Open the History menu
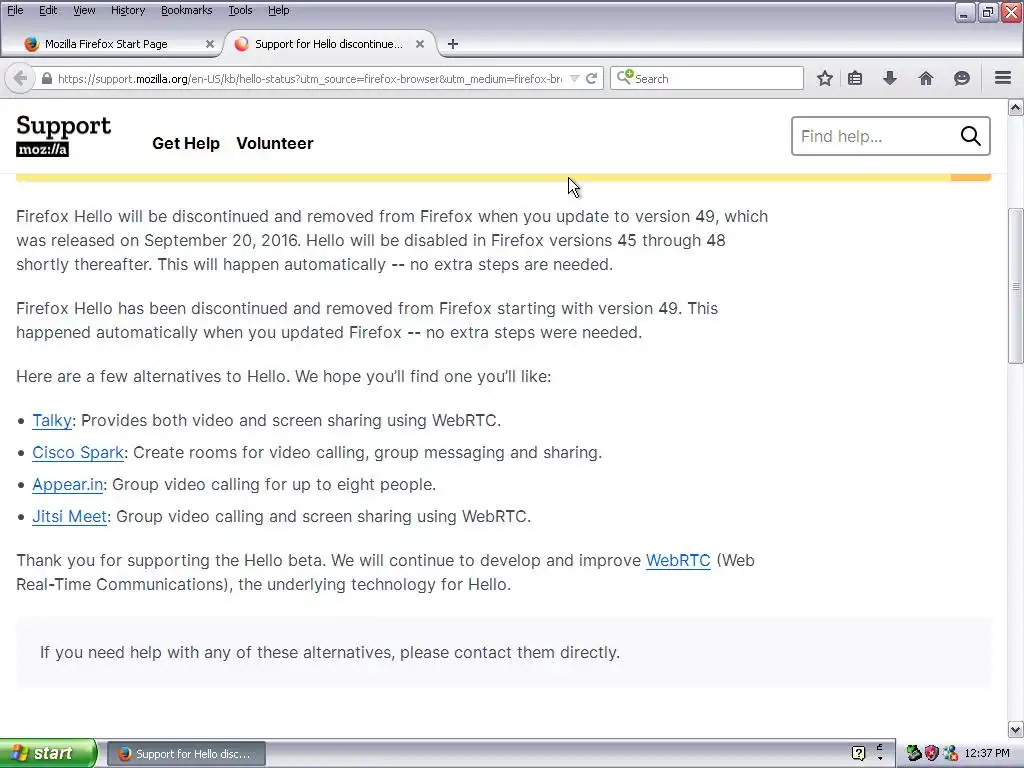The width and height of the screenshot is (1024, 768). tap(128, 10)
